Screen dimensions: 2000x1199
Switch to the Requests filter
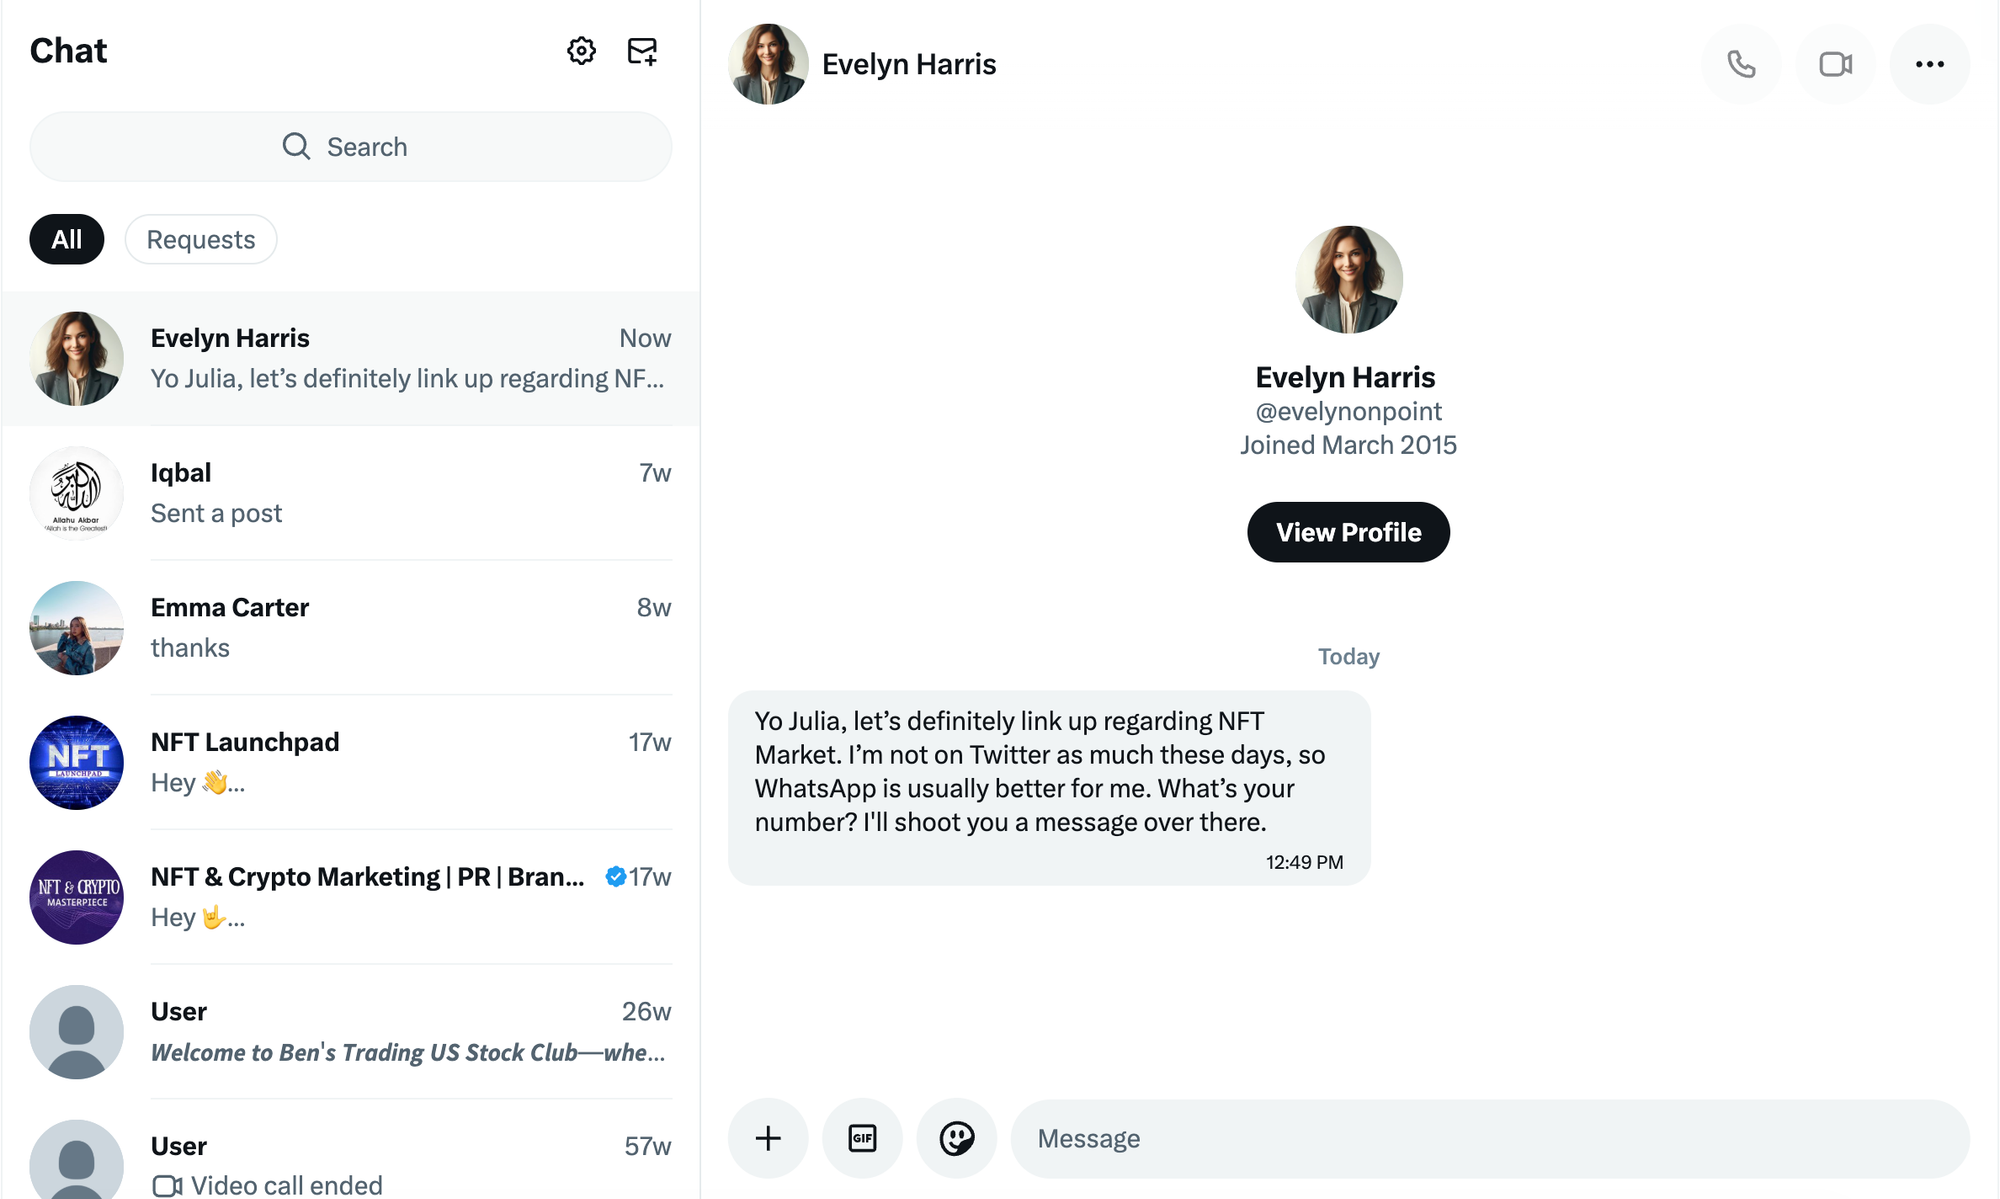(200, 239)
